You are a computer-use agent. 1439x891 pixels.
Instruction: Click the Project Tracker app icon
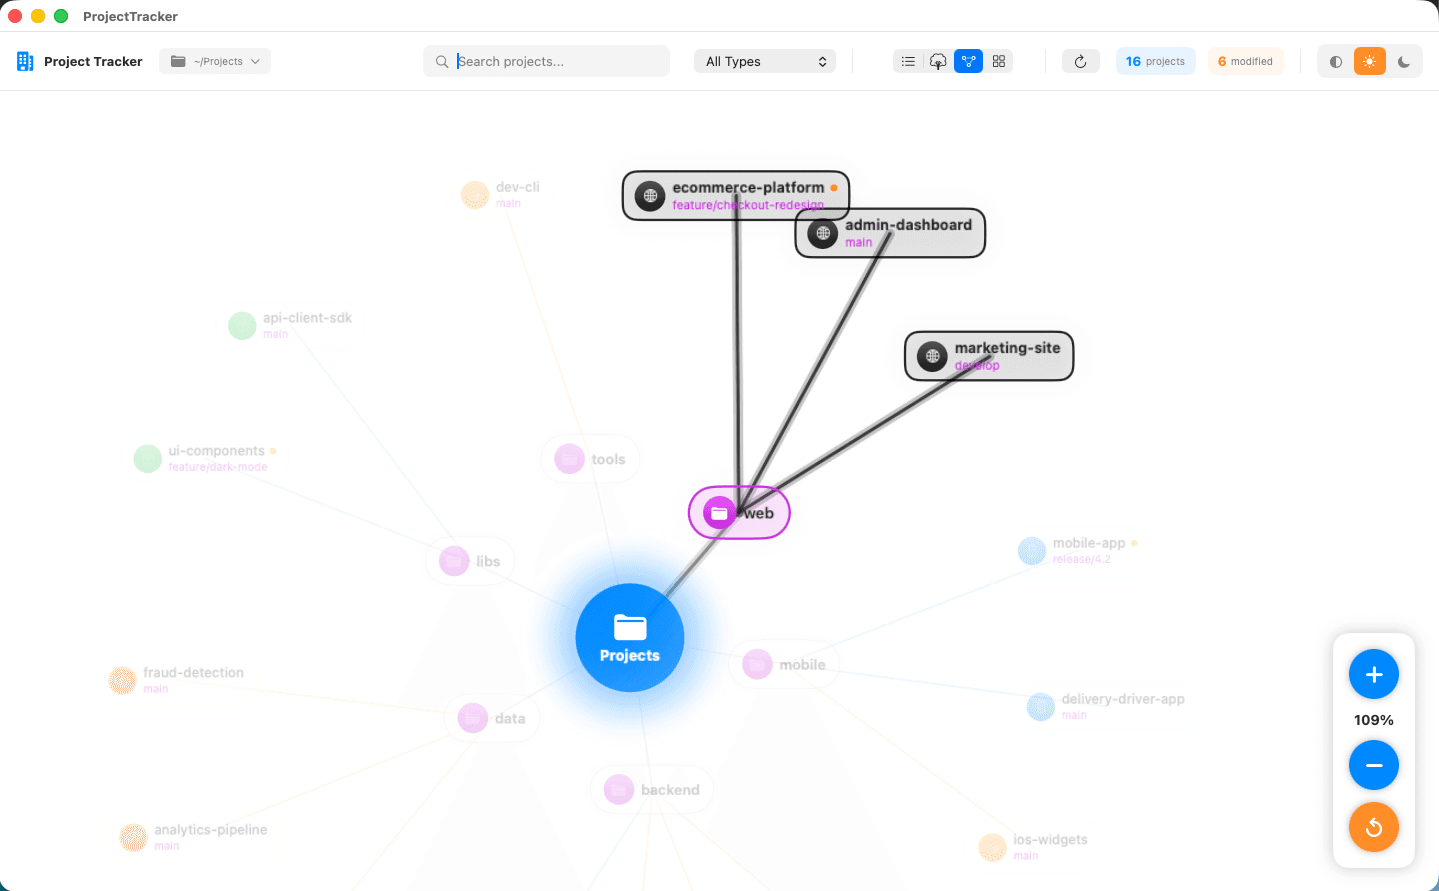pos(27,61)
